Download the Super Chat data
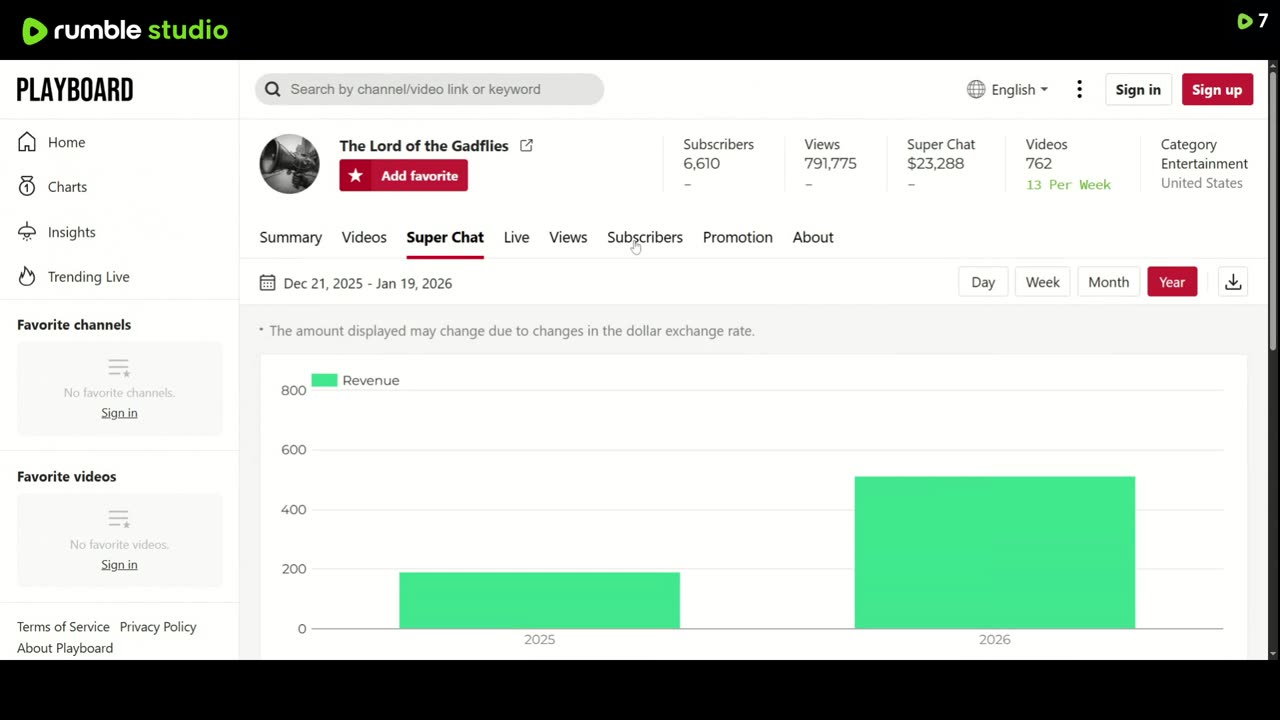 pyautogui.click(x=1233, y=282)
